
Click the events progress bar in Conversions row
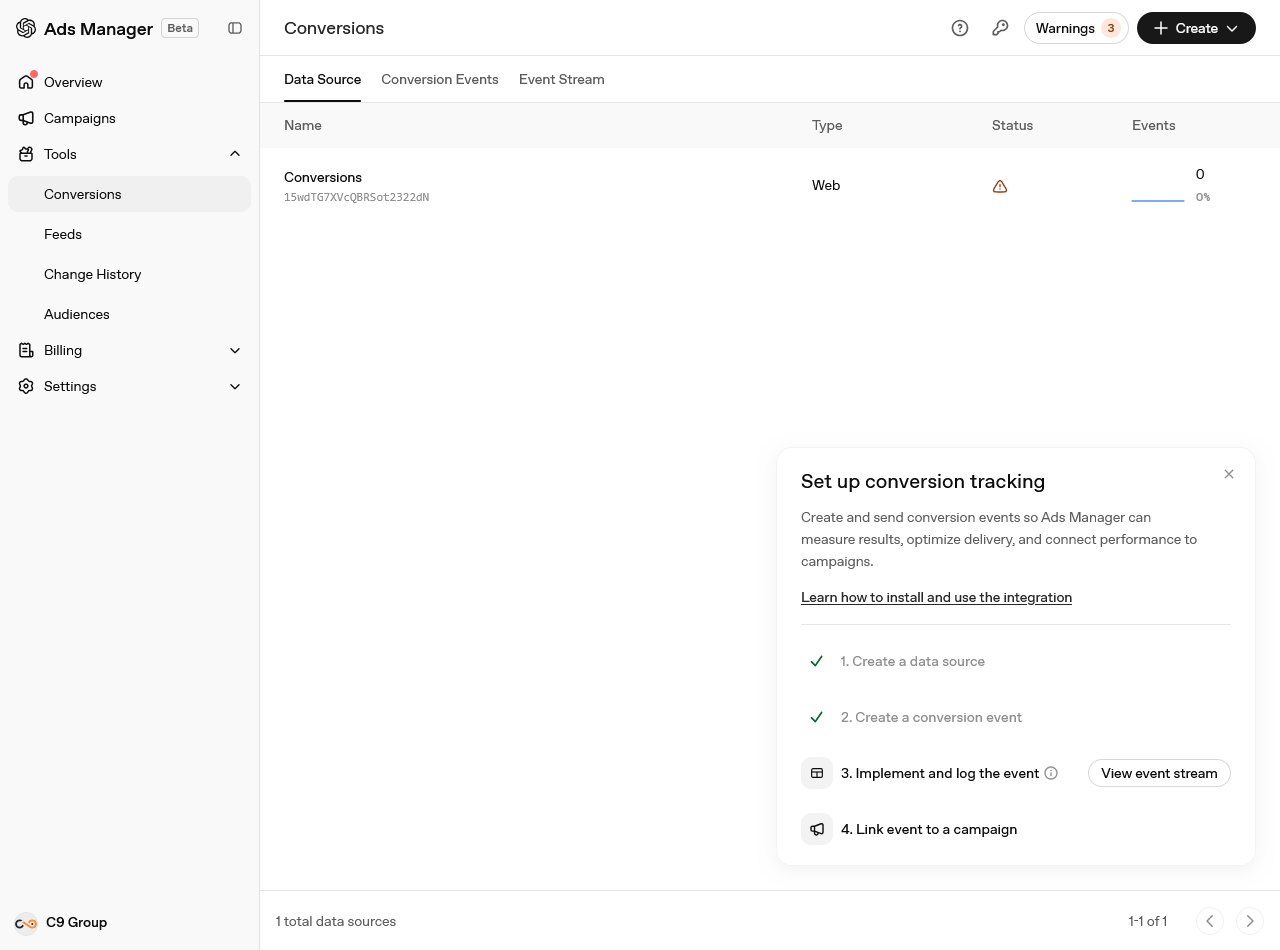1158,200
